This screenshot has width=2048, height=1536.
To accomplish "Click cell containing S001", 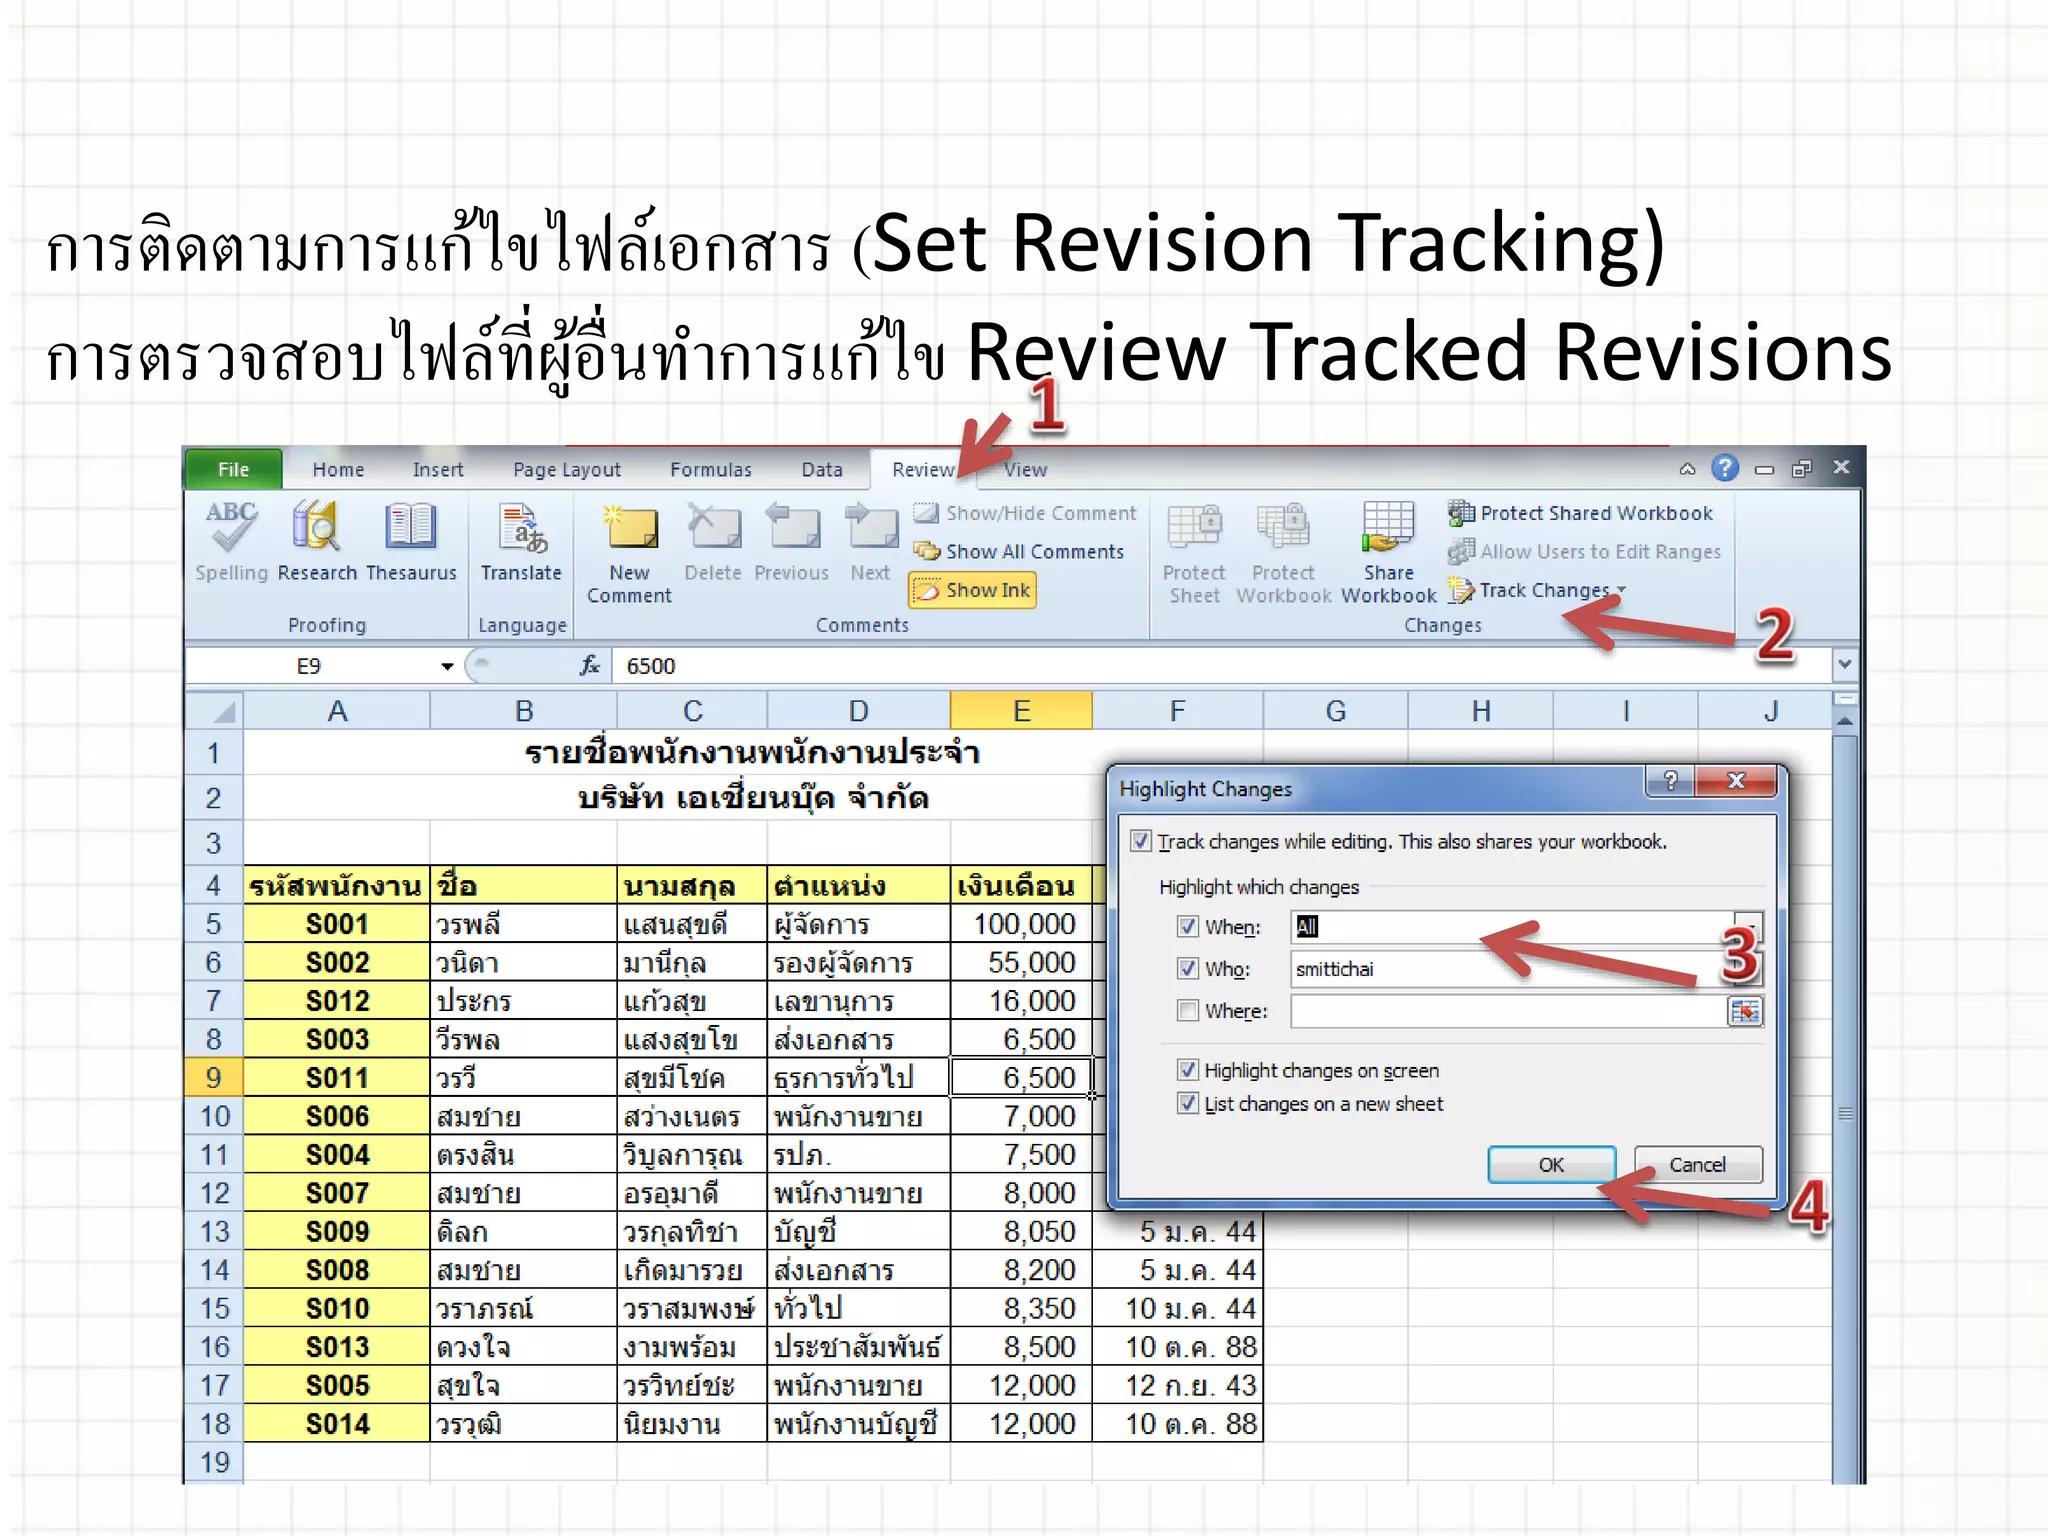I will click(337, 924).
